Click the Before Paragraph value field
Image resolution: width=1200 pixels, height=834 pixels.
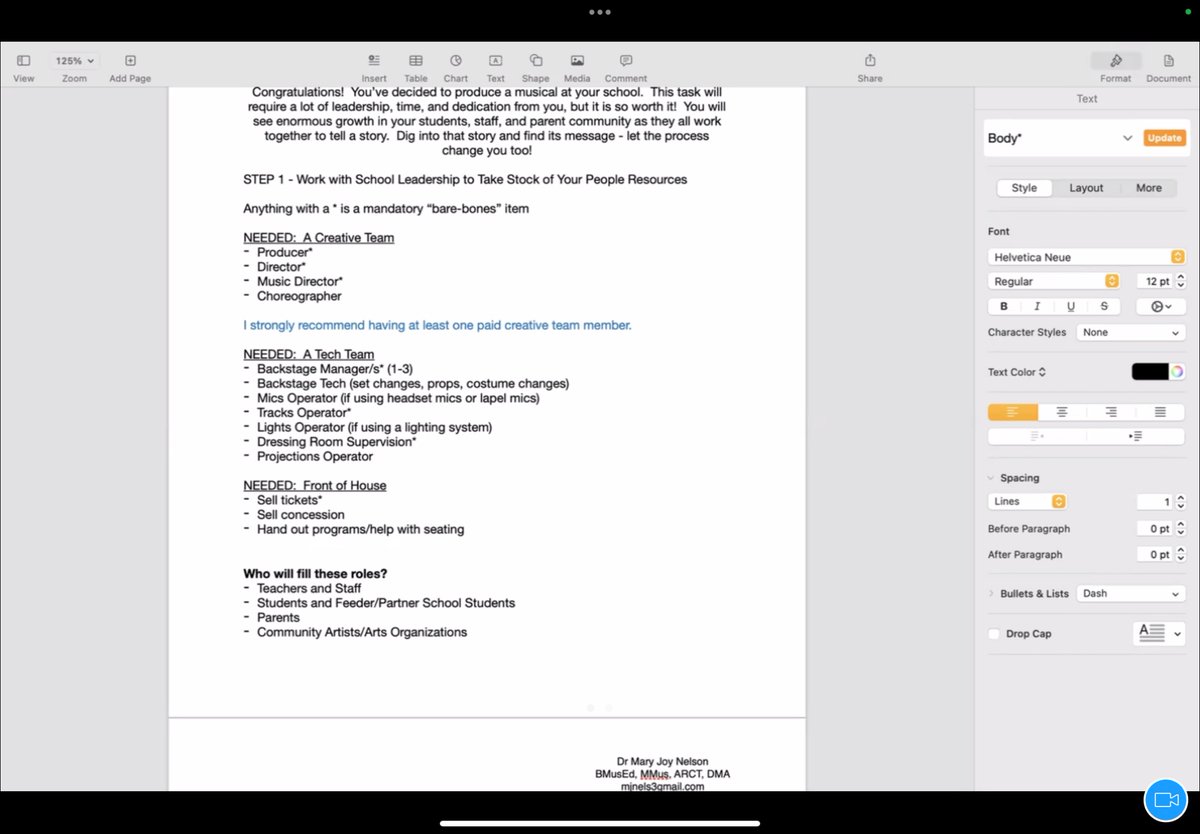coord(1154,528)
